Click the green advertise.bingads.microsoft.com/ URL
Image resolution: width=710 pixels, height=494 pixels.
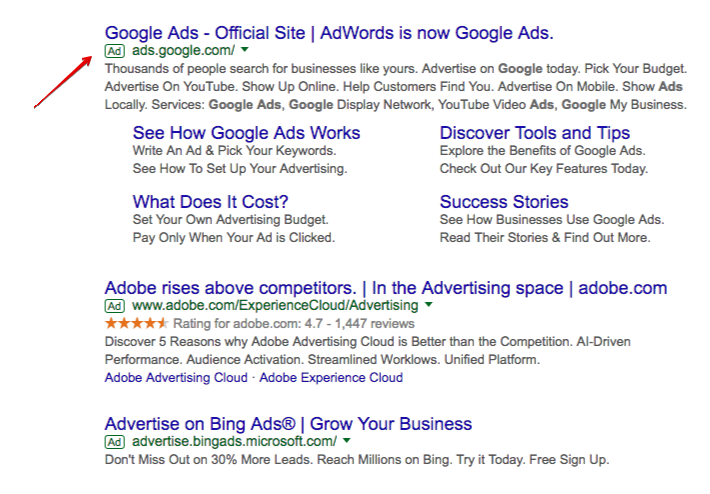tap(235, 441)
